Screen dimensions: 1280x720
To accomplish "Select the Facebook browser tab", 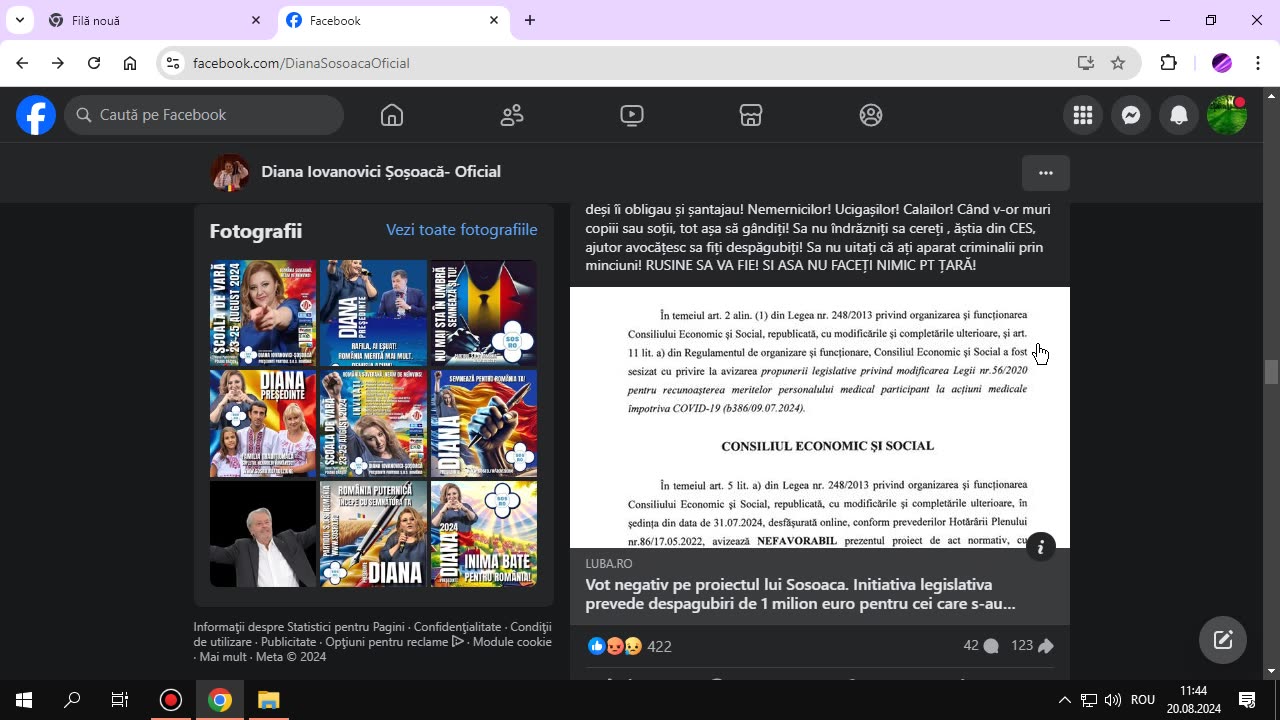I will [x=392, y=20].
